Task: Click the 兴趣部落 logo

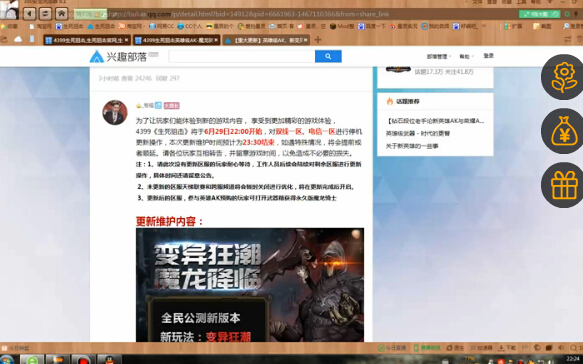Action: click(x=119, y=57)
